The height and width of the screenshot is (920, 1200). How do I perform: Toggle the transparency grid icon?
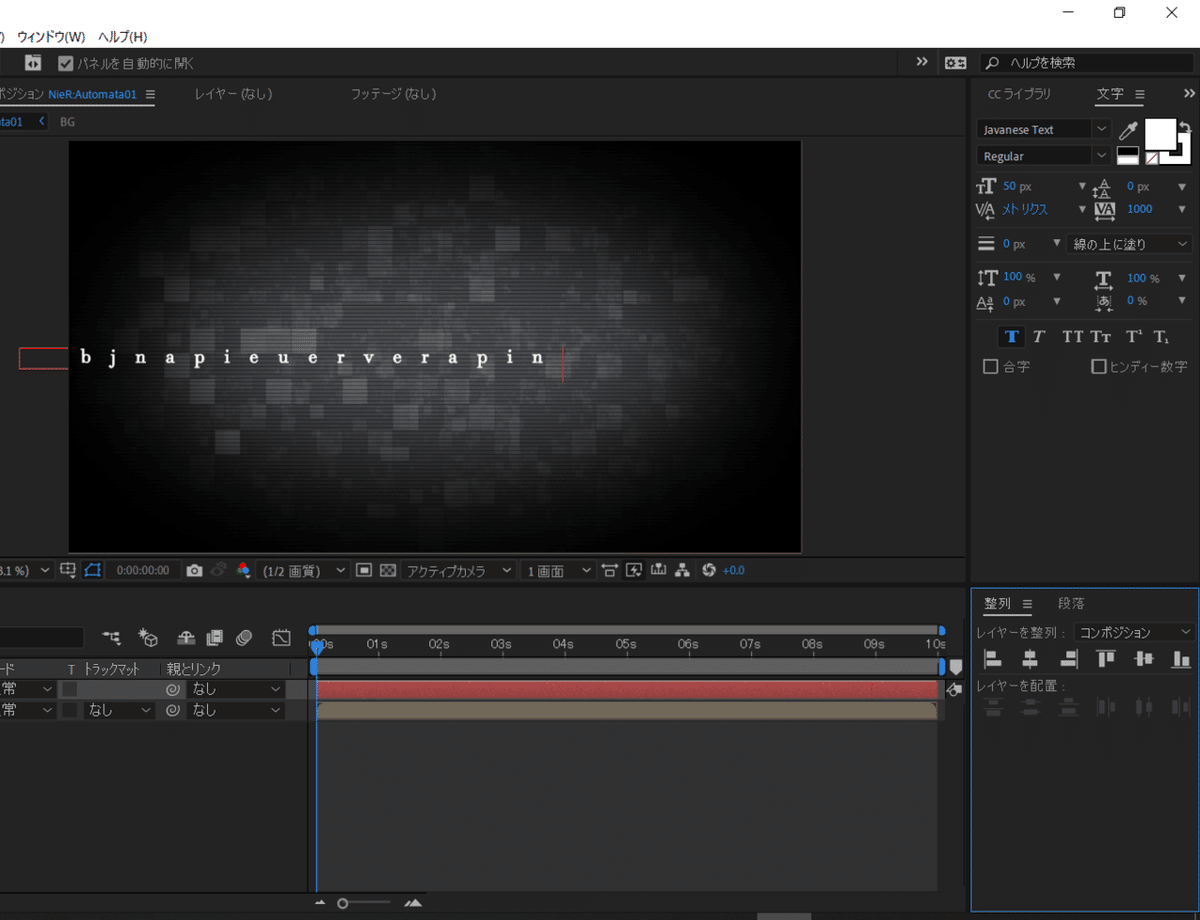tap(386, 570)
